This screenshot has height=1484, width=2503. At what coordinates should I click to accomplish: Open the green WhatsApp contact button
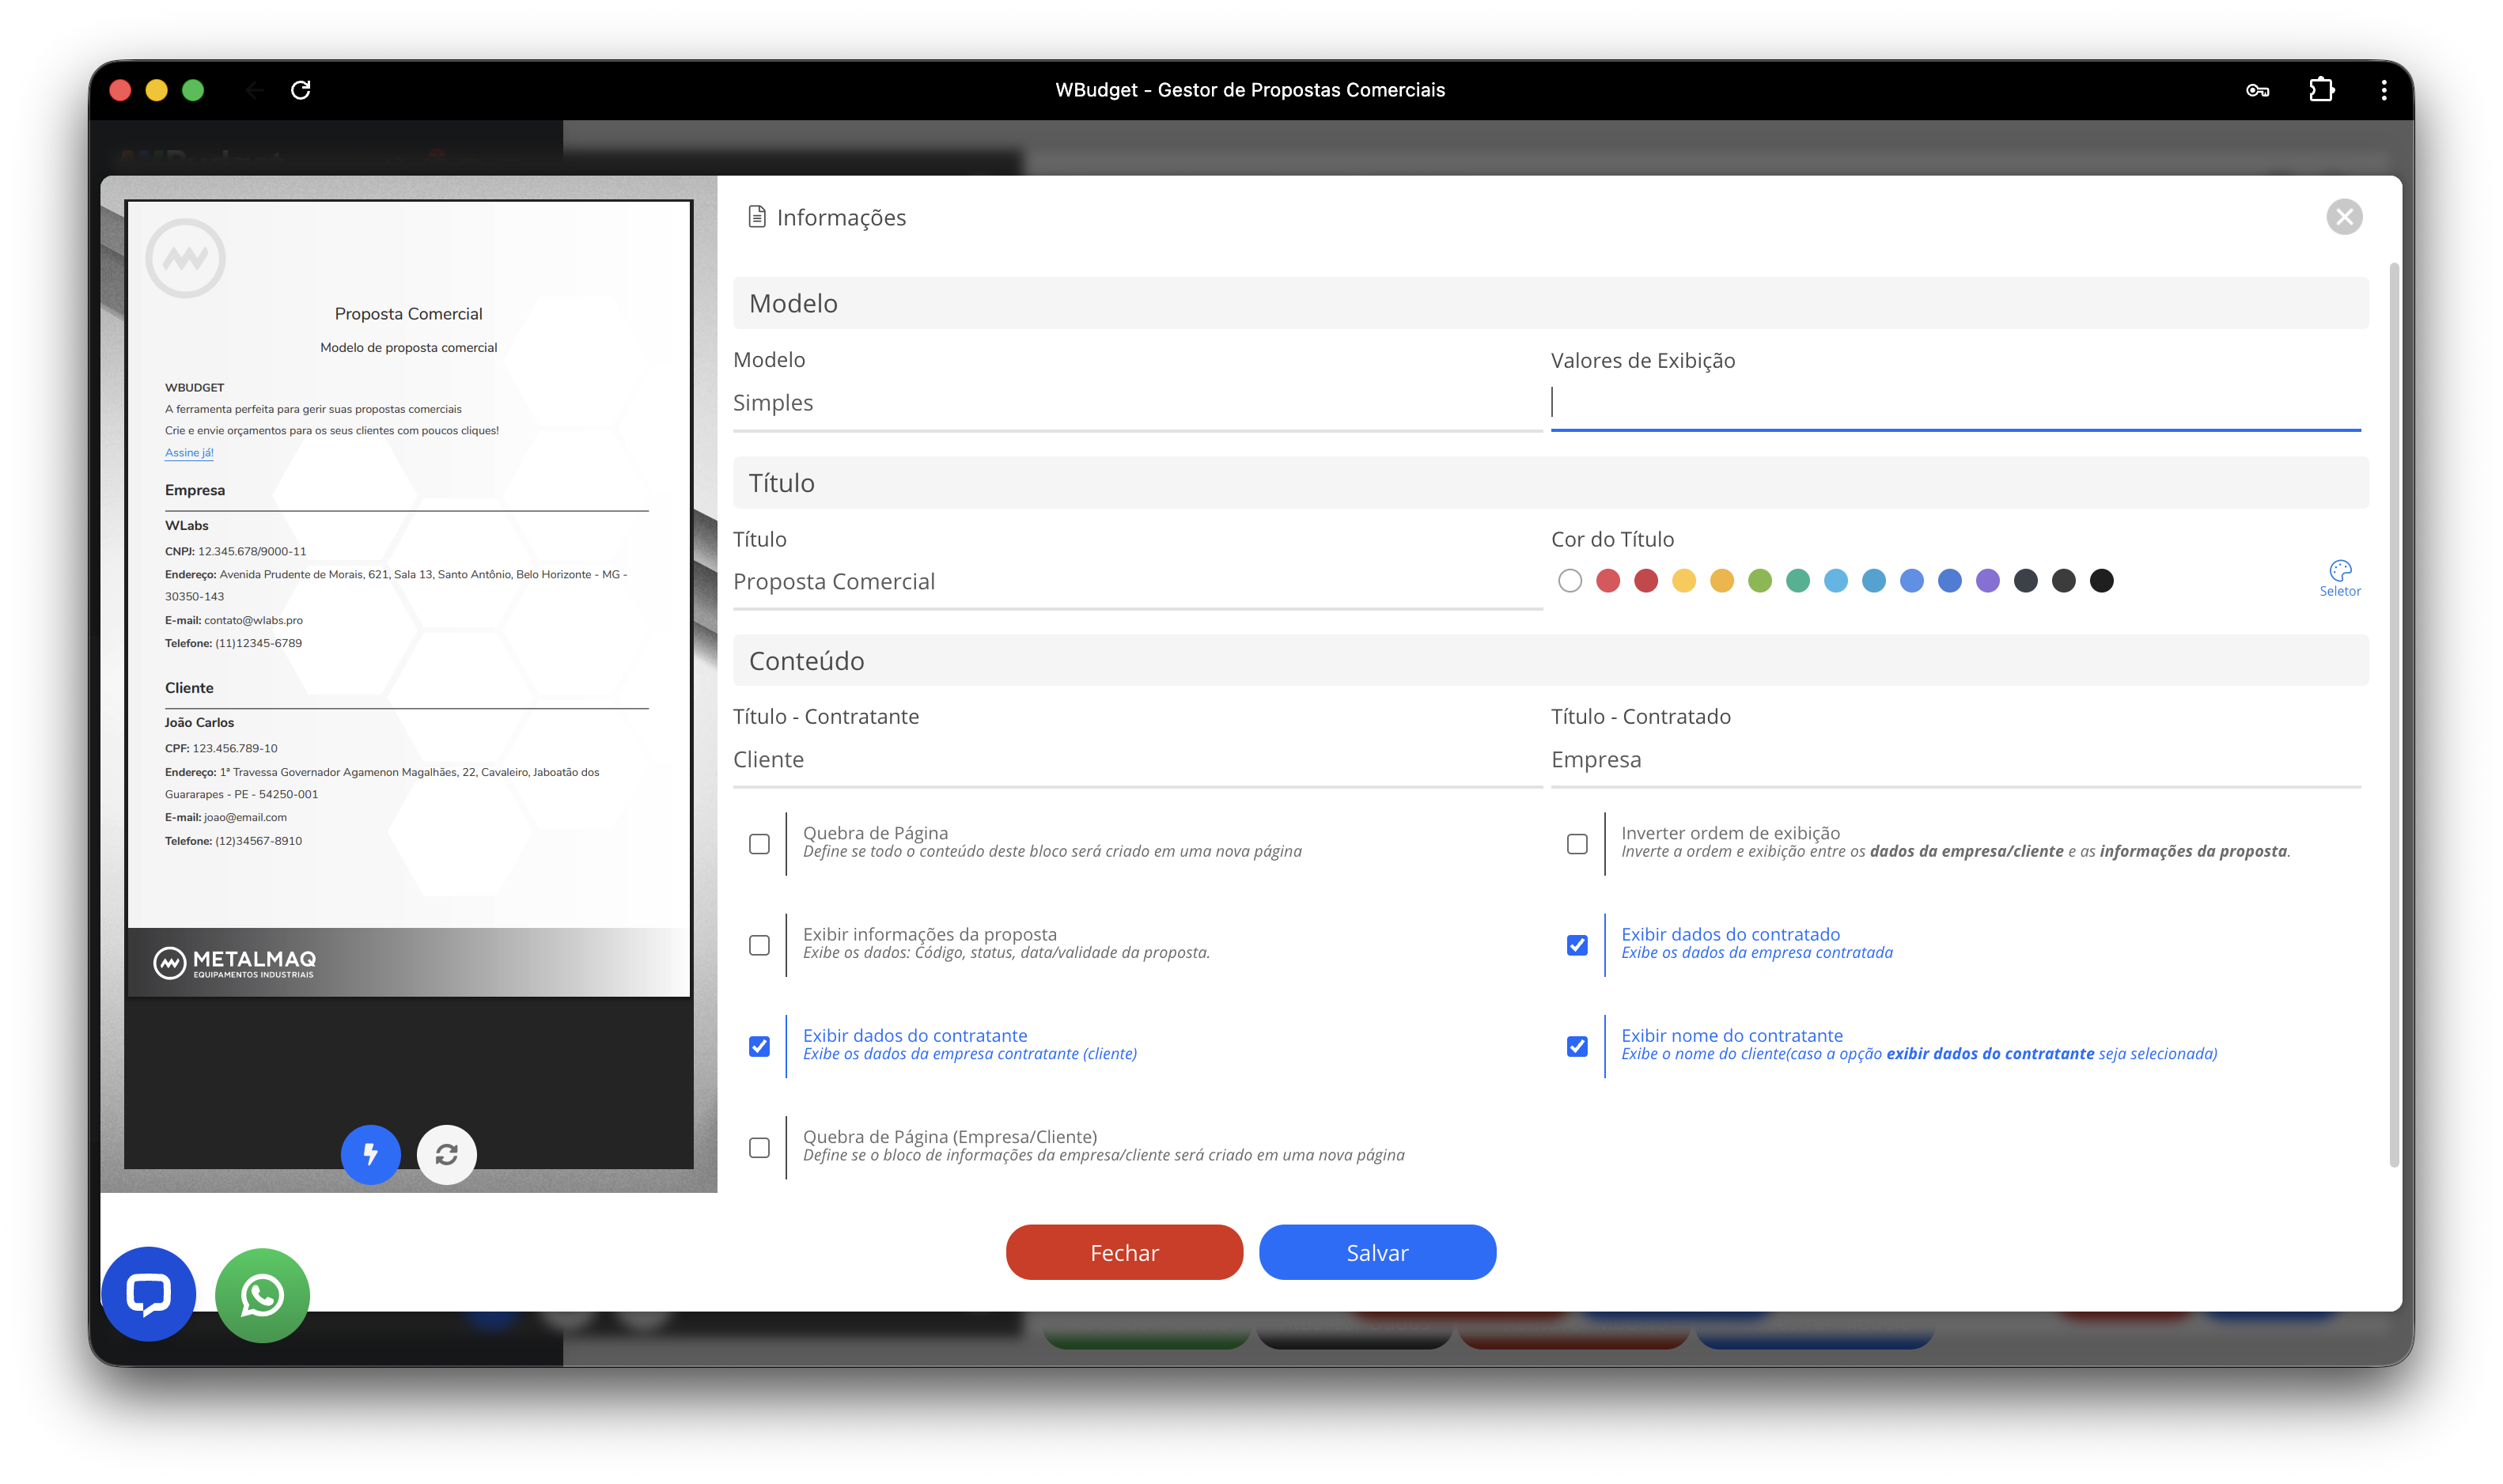tap(262, 1295)
